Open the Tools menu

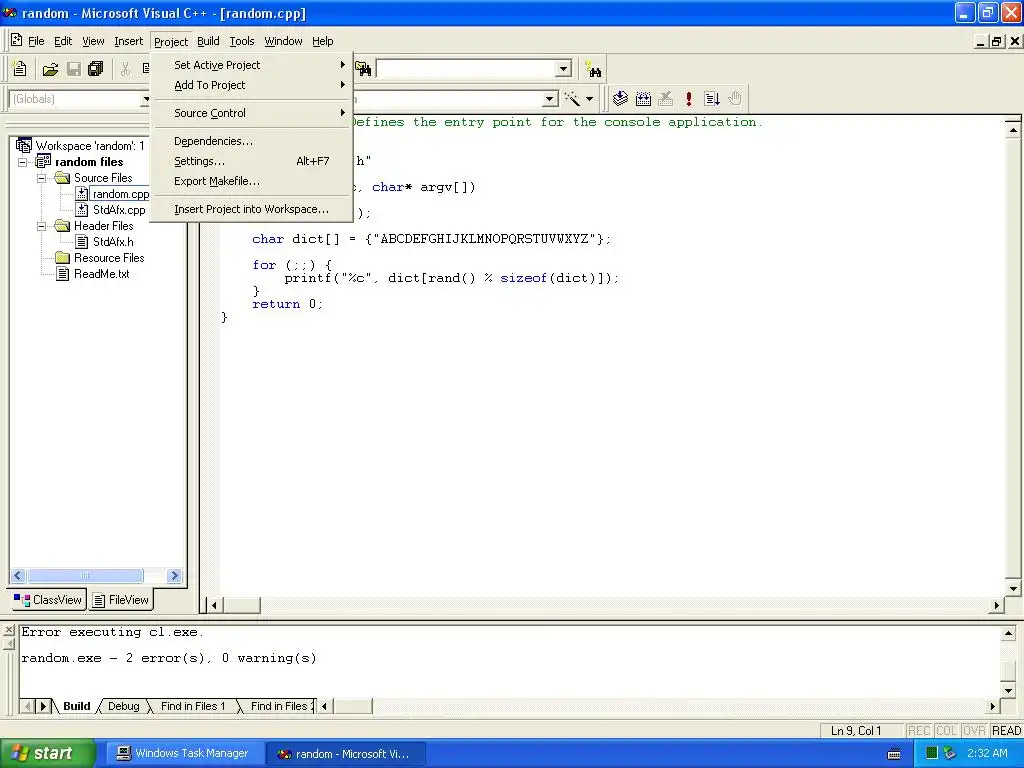coord(242,41)
